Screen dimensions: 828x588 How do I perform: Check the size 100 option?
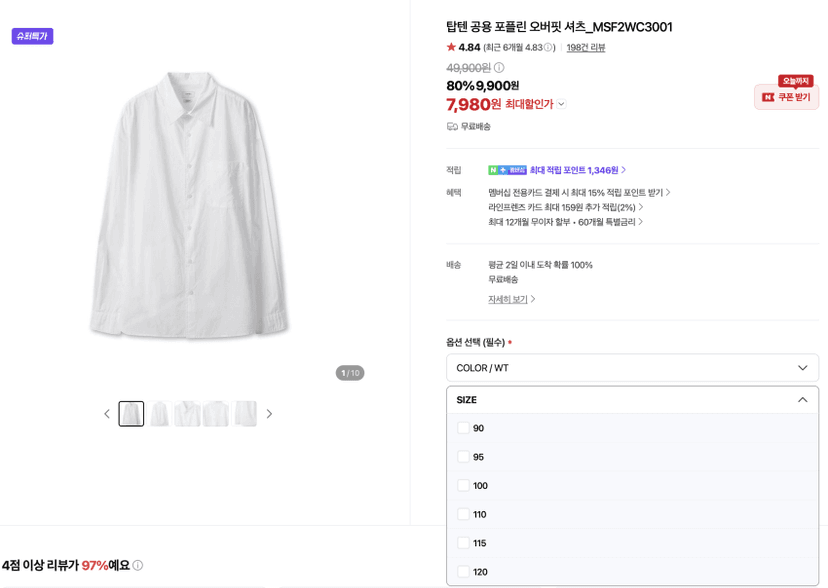click(x=463, y=486)
